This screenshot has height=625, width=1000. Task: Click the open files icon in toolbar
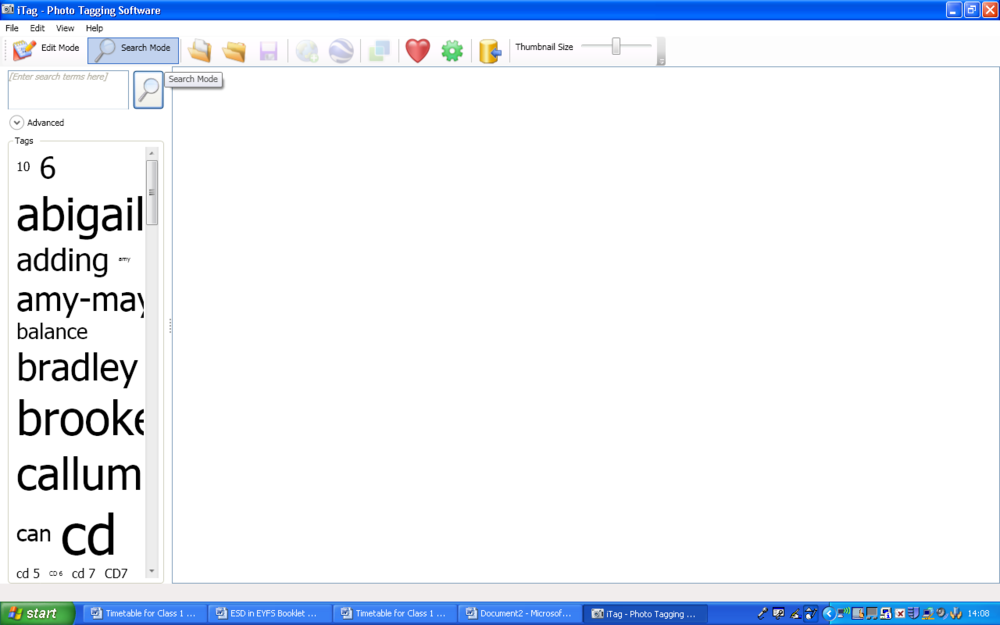click(200, 51)
